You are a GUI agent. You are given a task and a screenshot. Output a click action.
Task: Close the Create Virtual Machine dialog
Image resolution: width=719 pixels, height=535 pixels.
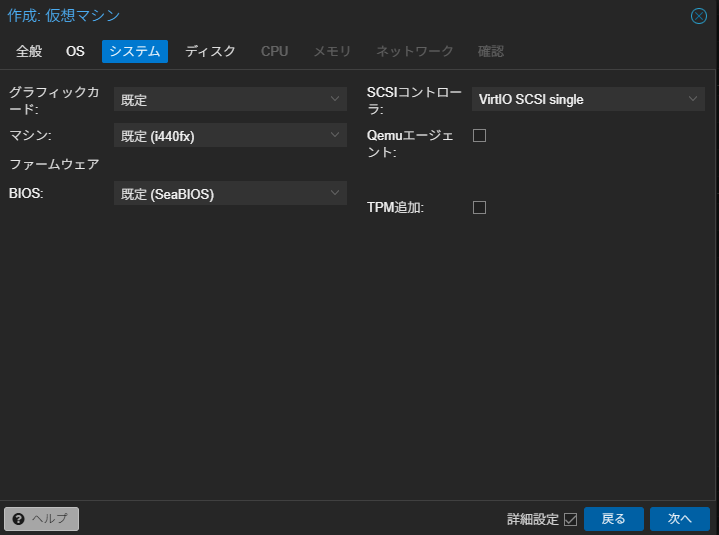[x=699, y=16]
